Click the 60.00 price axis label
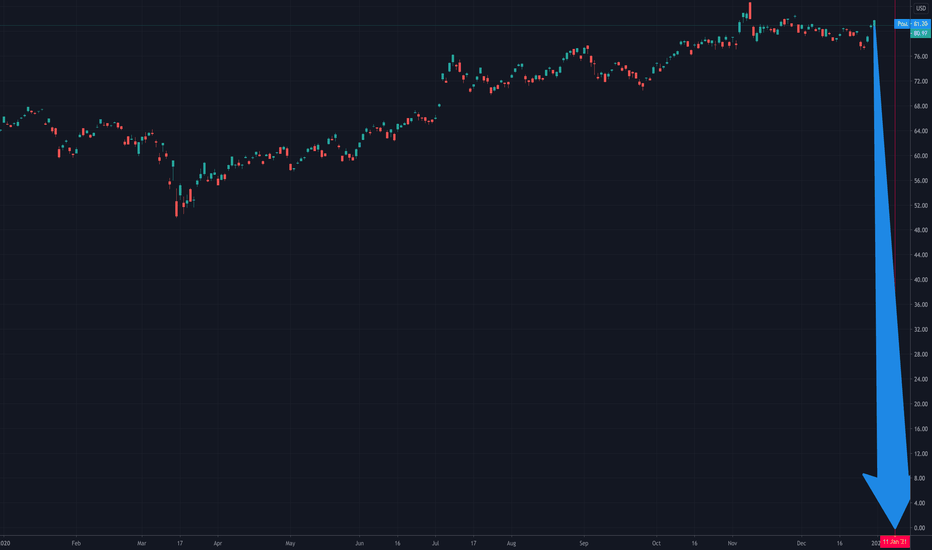Viewport: 932px width, 550px height. click(x=921, y=156)
